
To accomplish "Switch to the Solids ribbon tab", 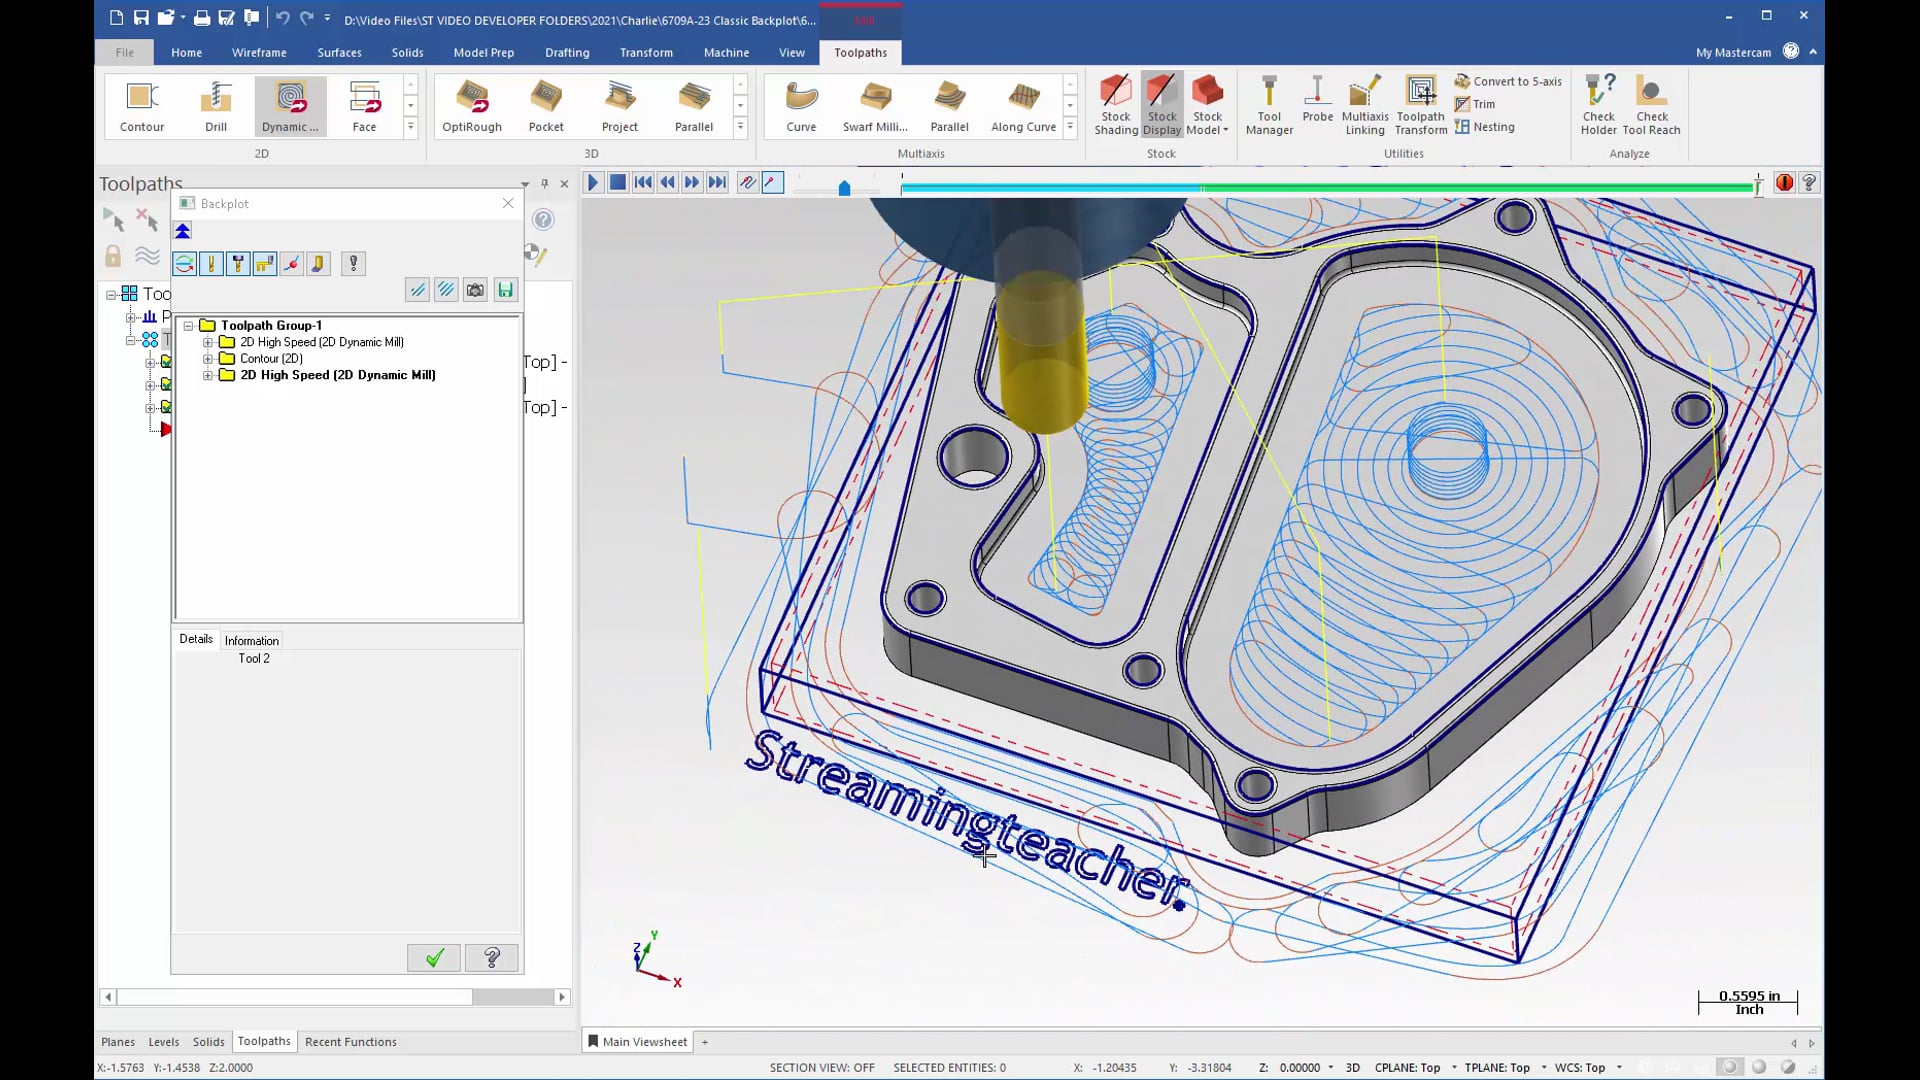I will (407, 53).
